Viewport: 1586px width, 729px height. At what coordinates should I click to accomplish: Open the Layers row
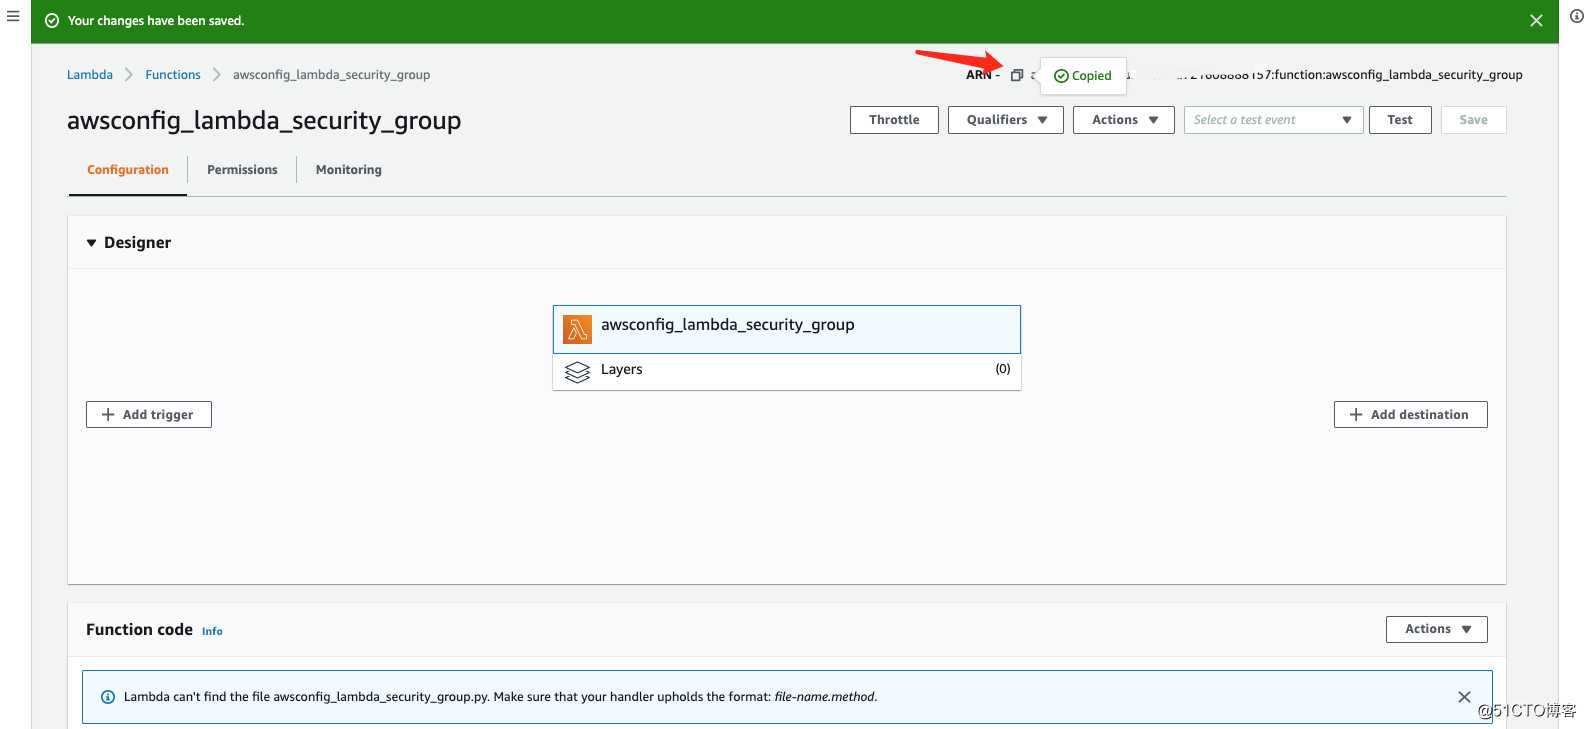[x=787, y=372]
